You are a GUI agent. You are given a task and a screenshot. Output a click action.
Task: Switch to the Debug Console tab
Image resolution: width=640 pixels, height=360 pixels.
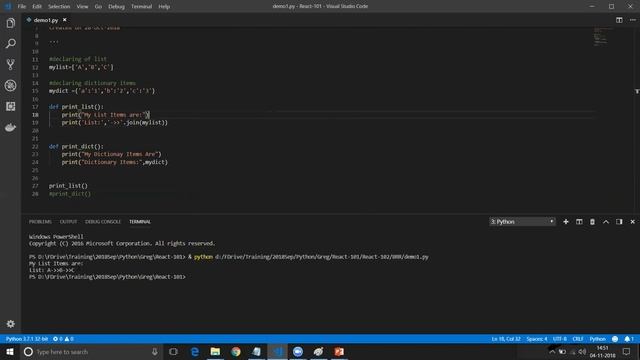coord(103,222)
